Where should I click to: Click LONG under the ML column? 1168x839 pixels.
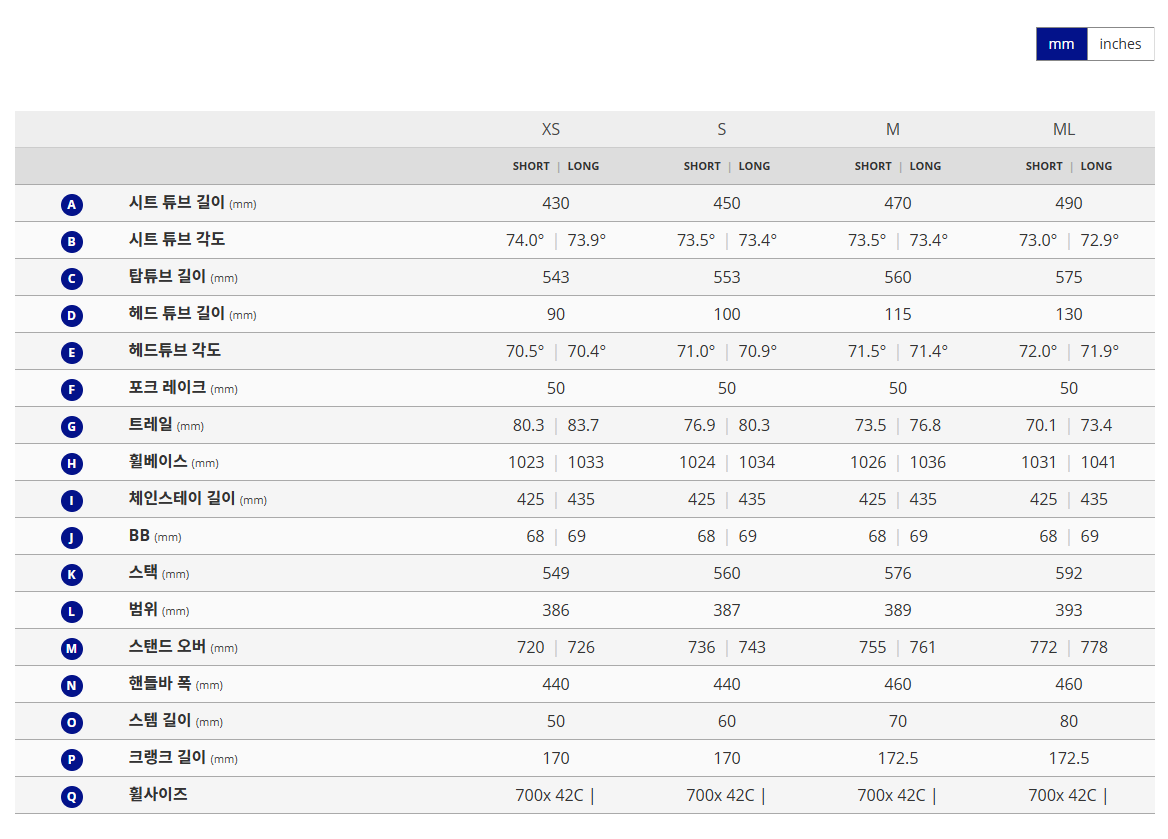(1096, 166)
